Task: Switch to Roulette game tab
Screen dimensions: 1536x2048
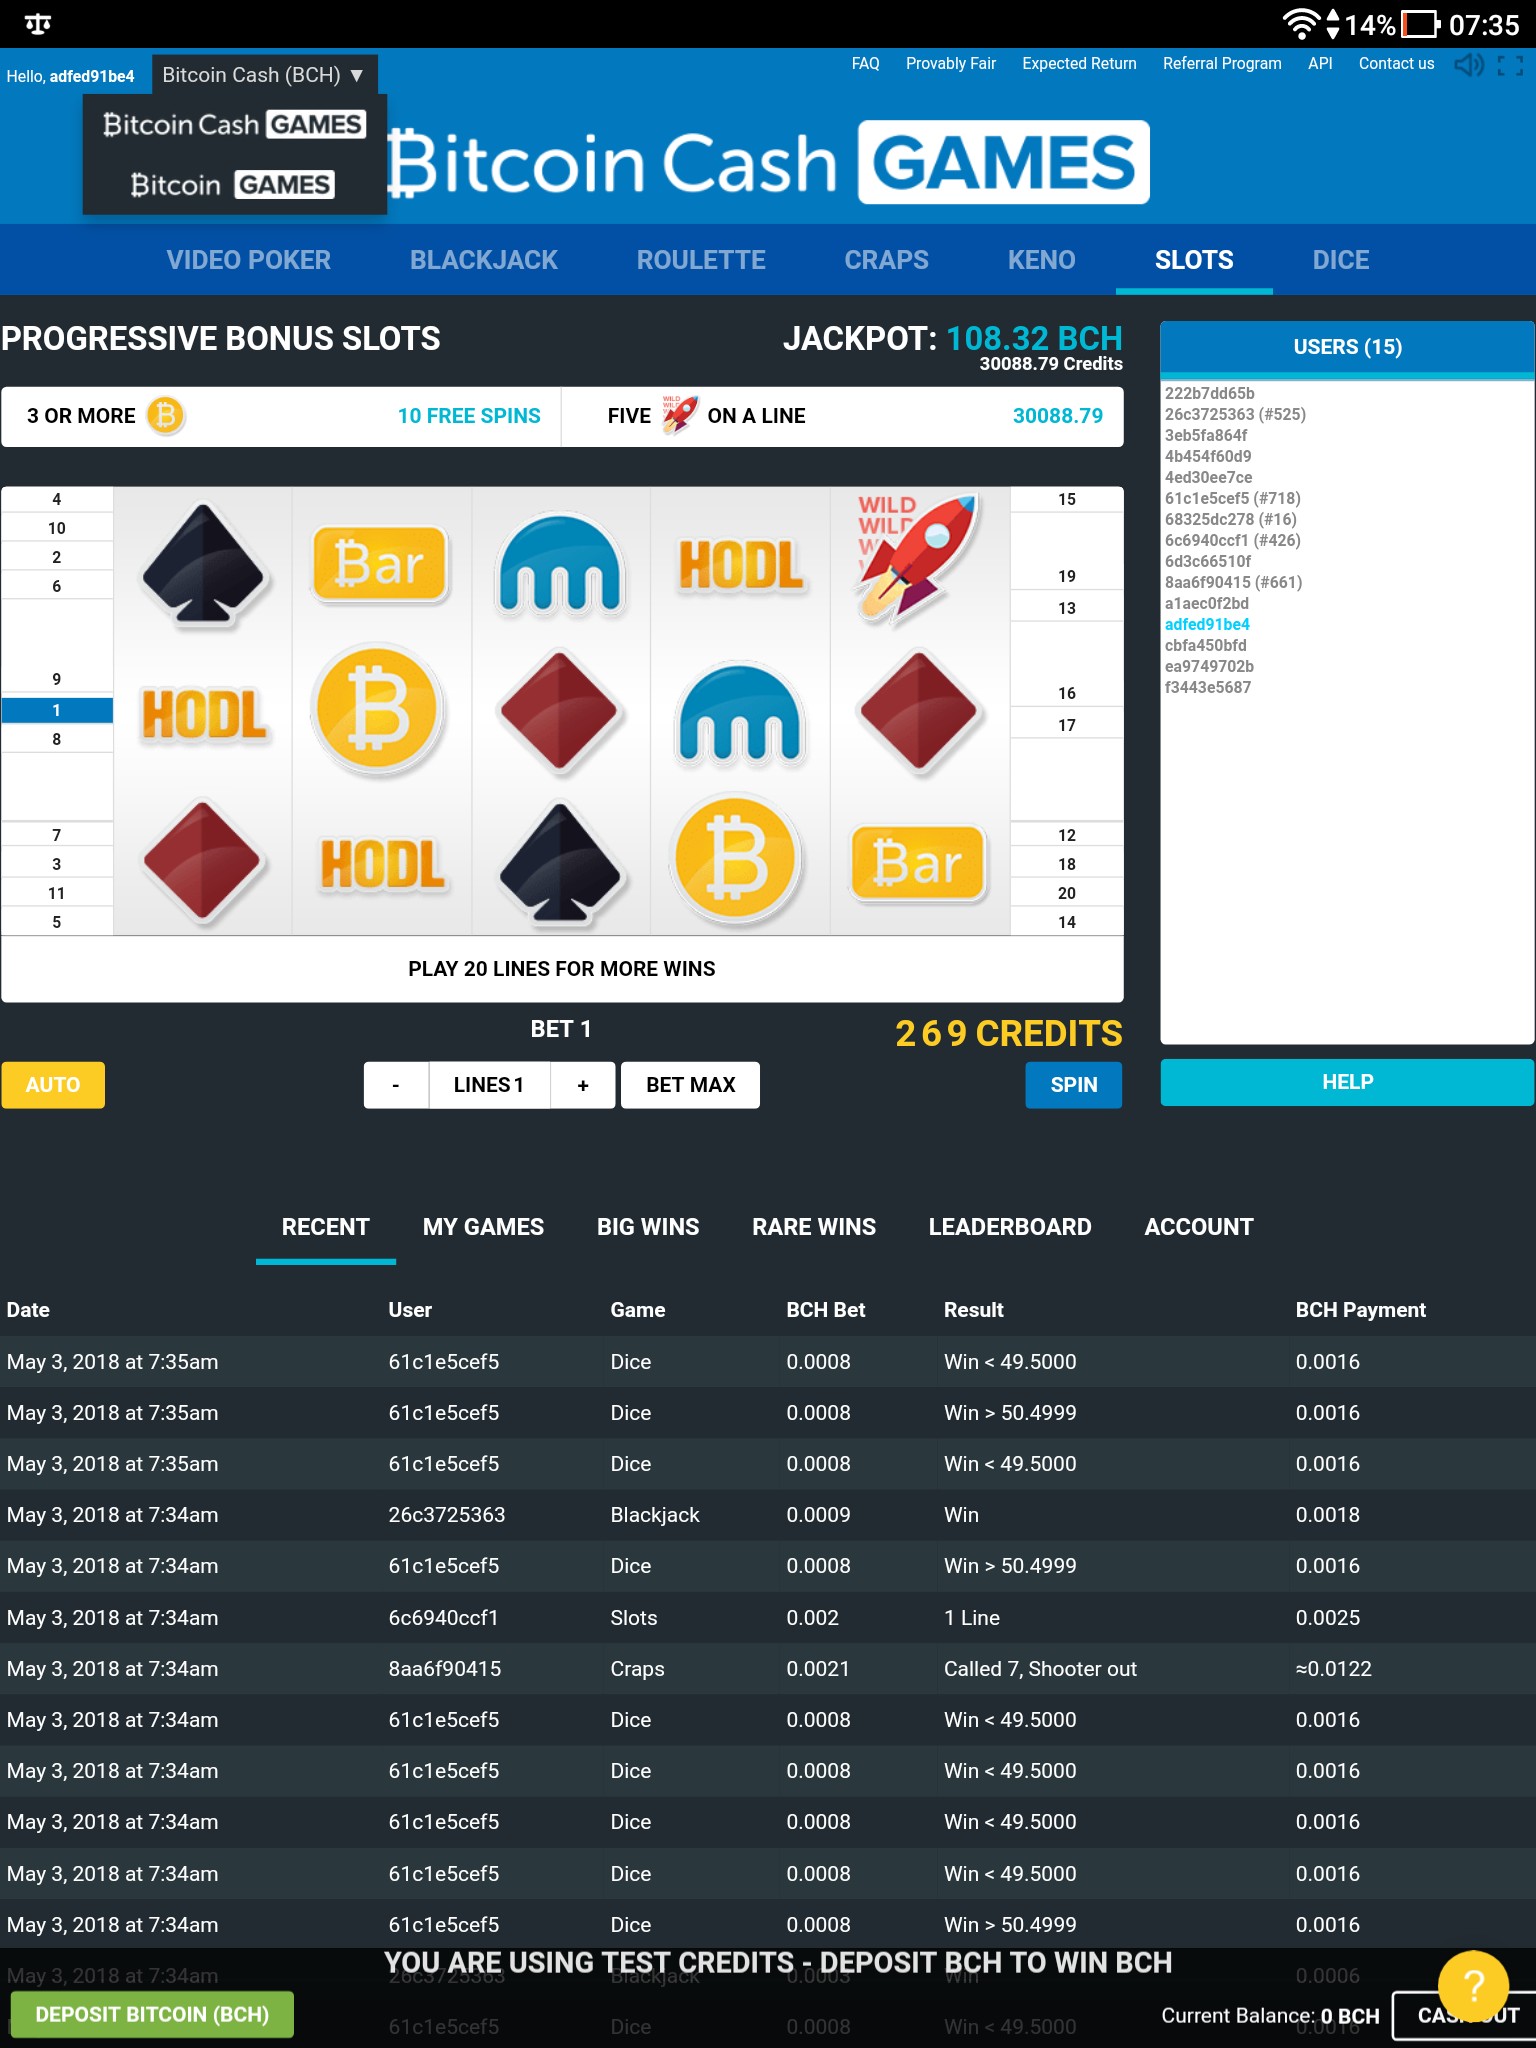Action: click(x=701, y=260)
